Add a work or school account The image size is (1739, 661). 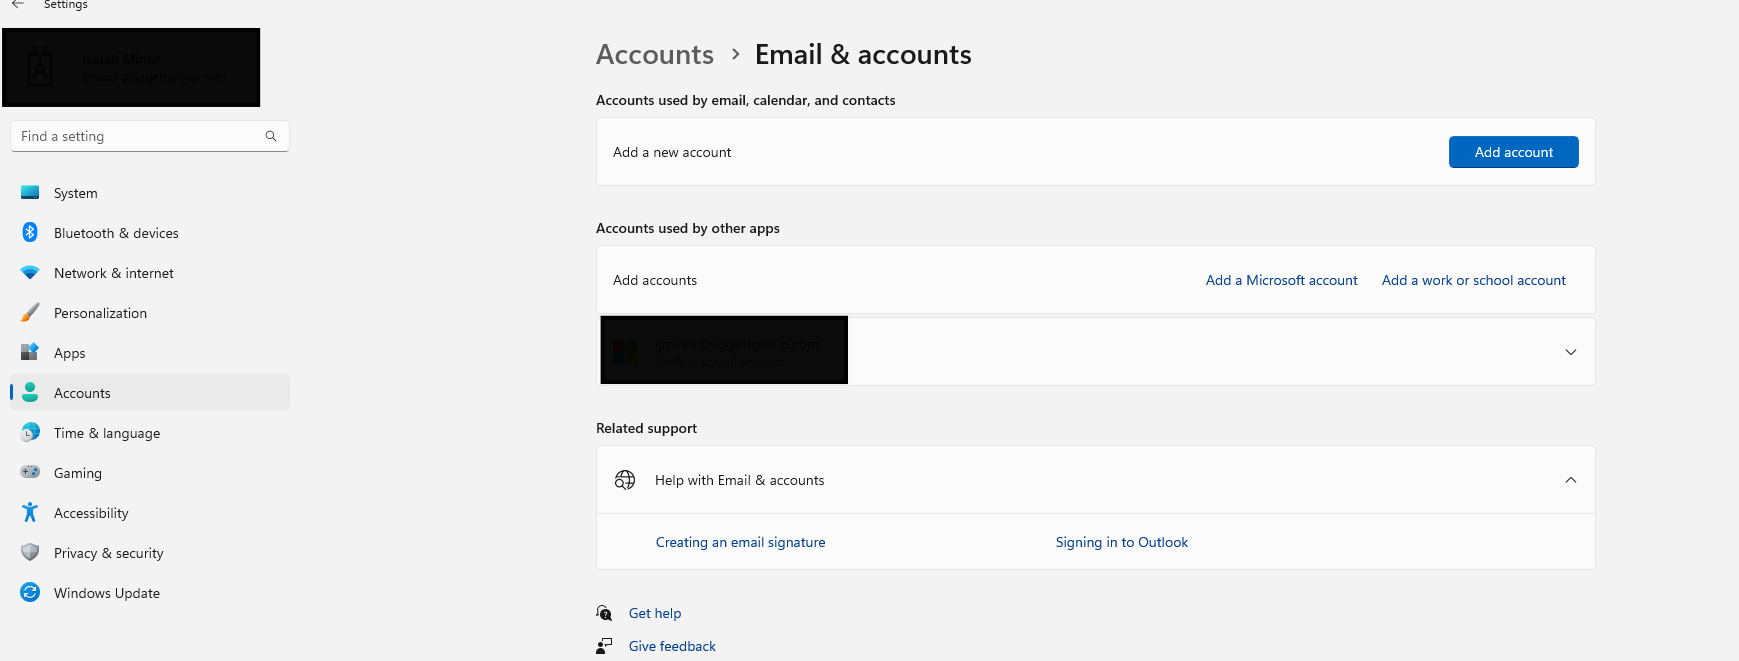[x=1474, y=280]
